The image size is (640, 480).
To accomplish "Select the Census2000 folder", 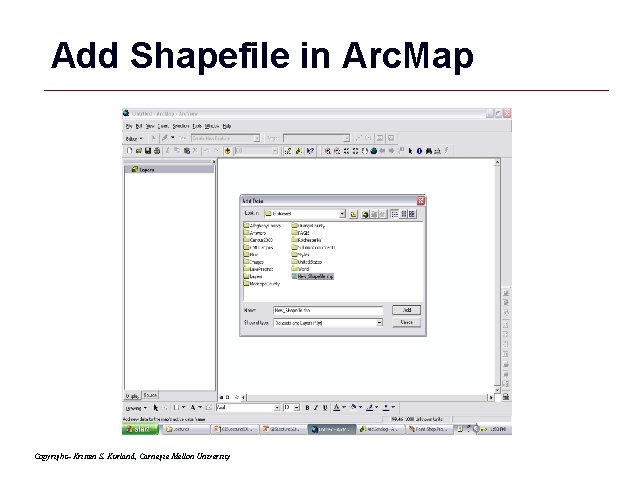I will click(x=258, y=240).
